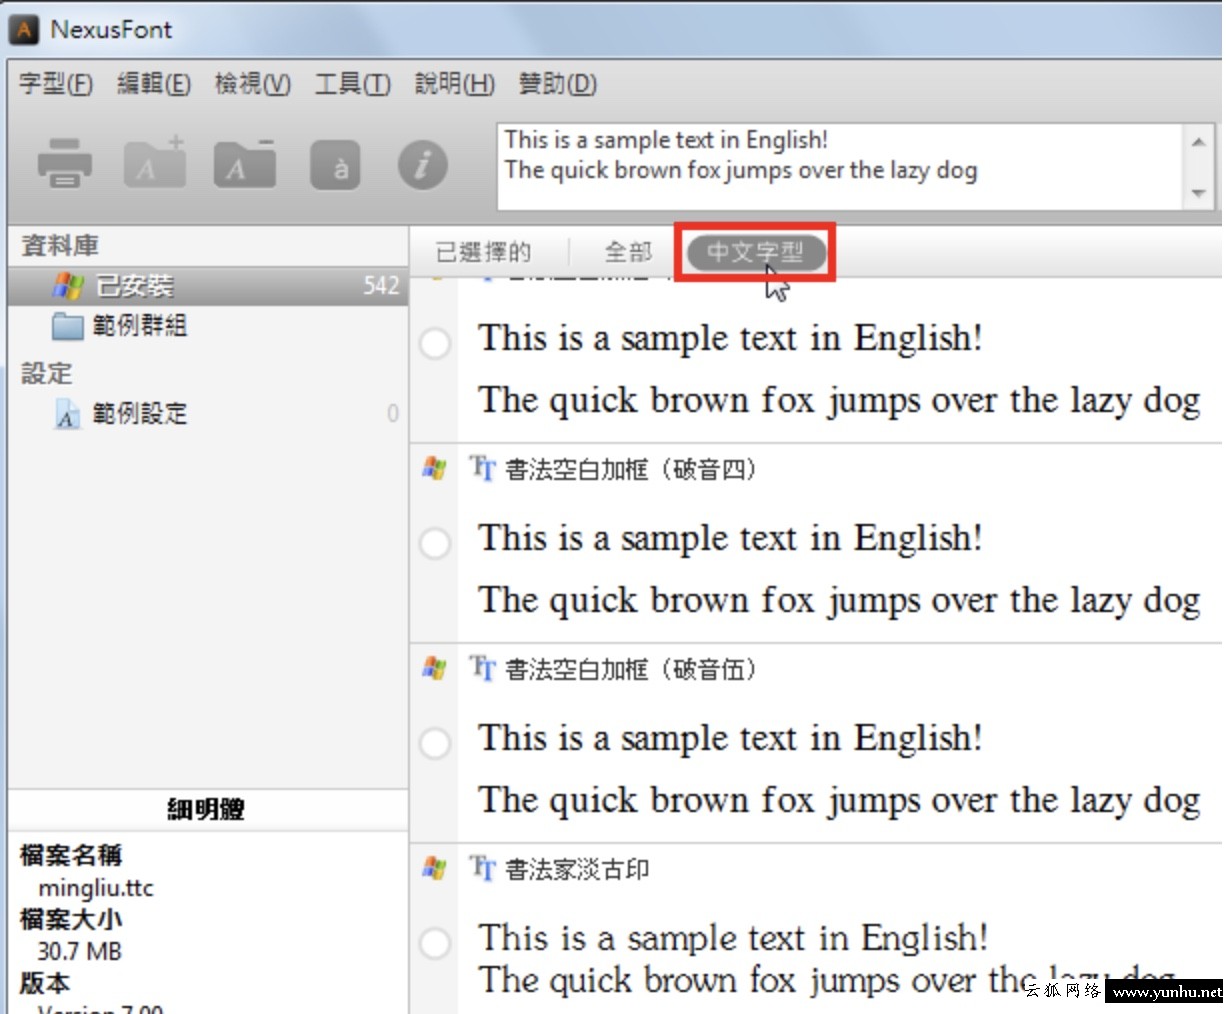This screenshot has width=1226, height=1014.
Task: Click the sample text scroll up arrow
Action: [x=1198, y=141]
